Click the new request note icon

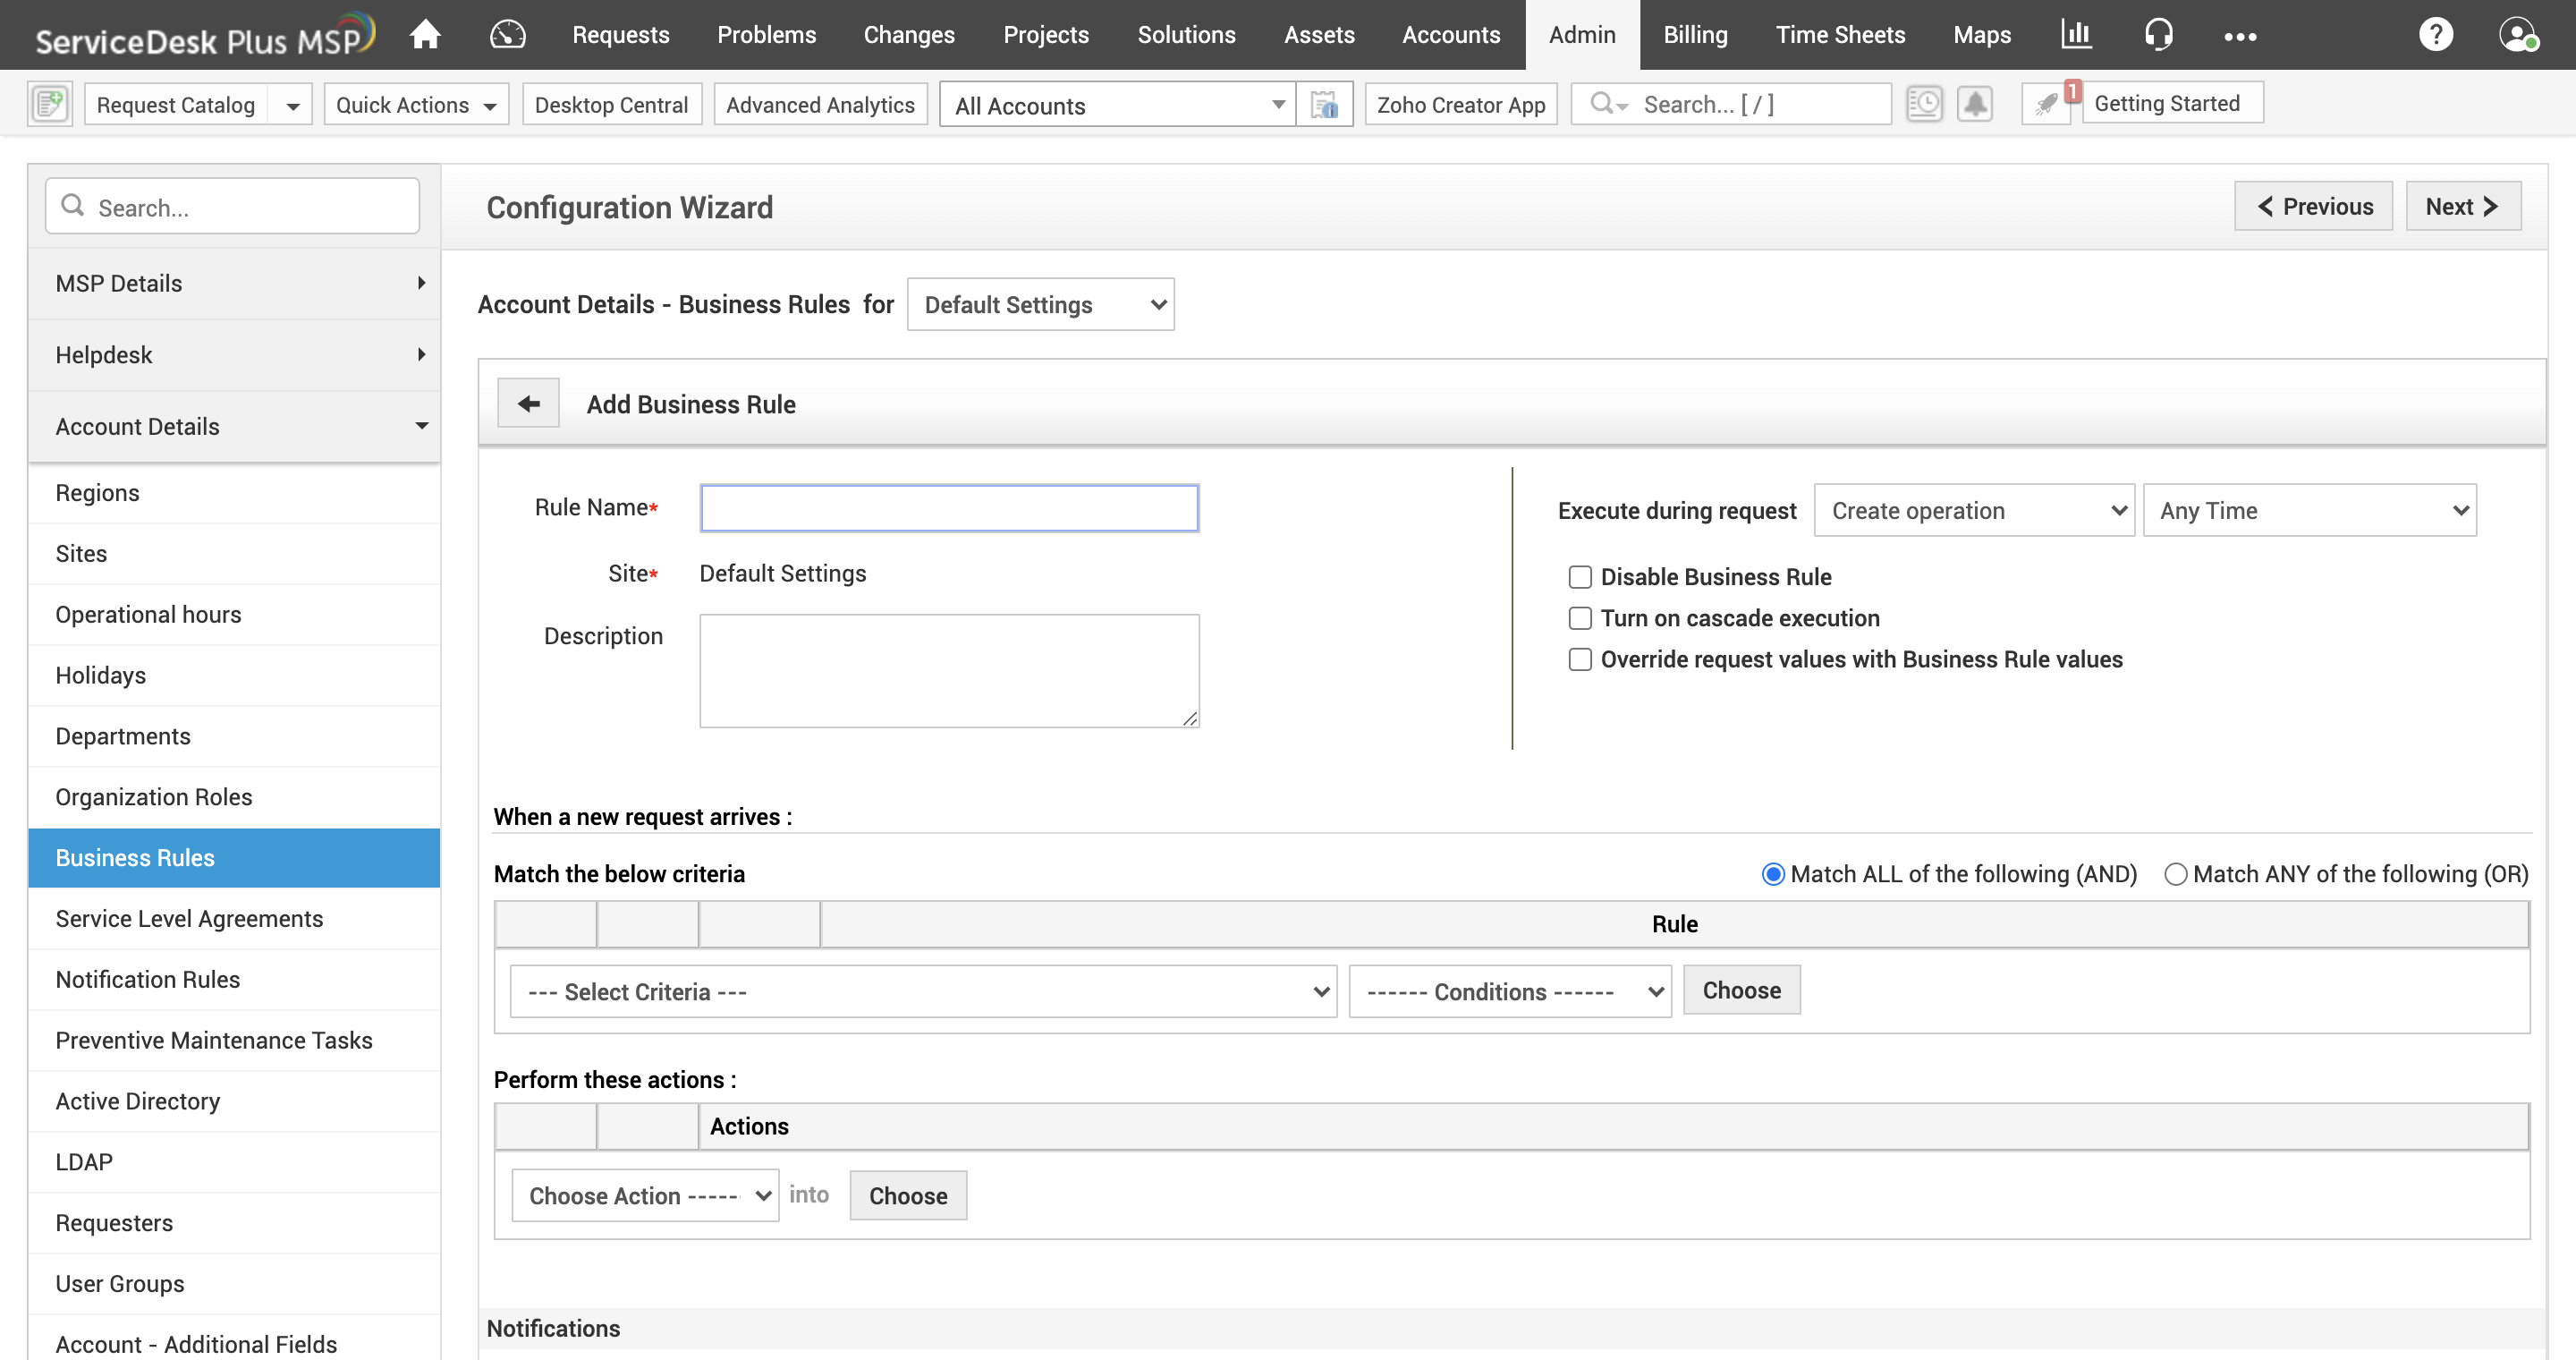pyautogui.click(x=50, y=104)
